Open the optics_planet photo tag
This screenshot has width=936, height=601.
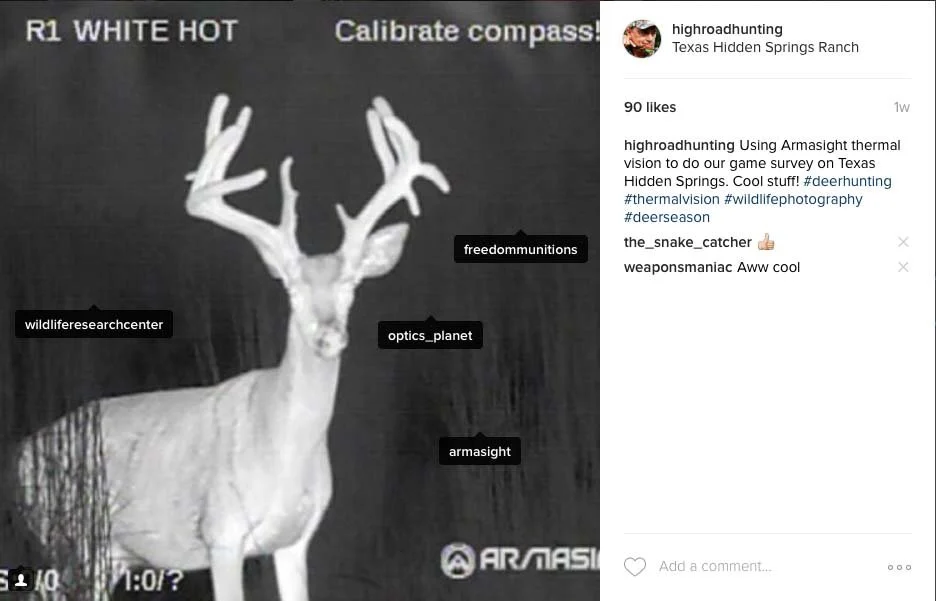pyautogui.click(x=430, y=335)
